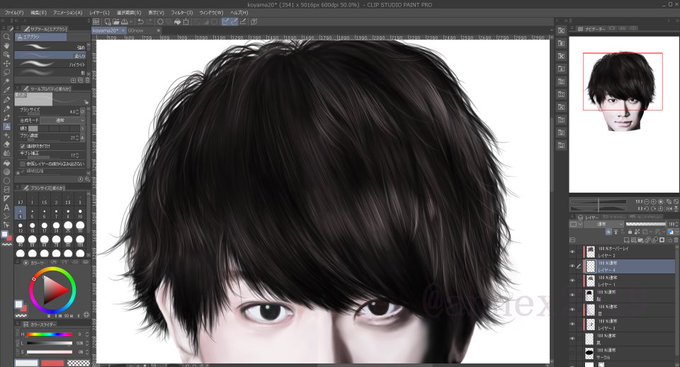Click the red sub drawing color swatch
The image size is (680, 367).
click(52, 363)
